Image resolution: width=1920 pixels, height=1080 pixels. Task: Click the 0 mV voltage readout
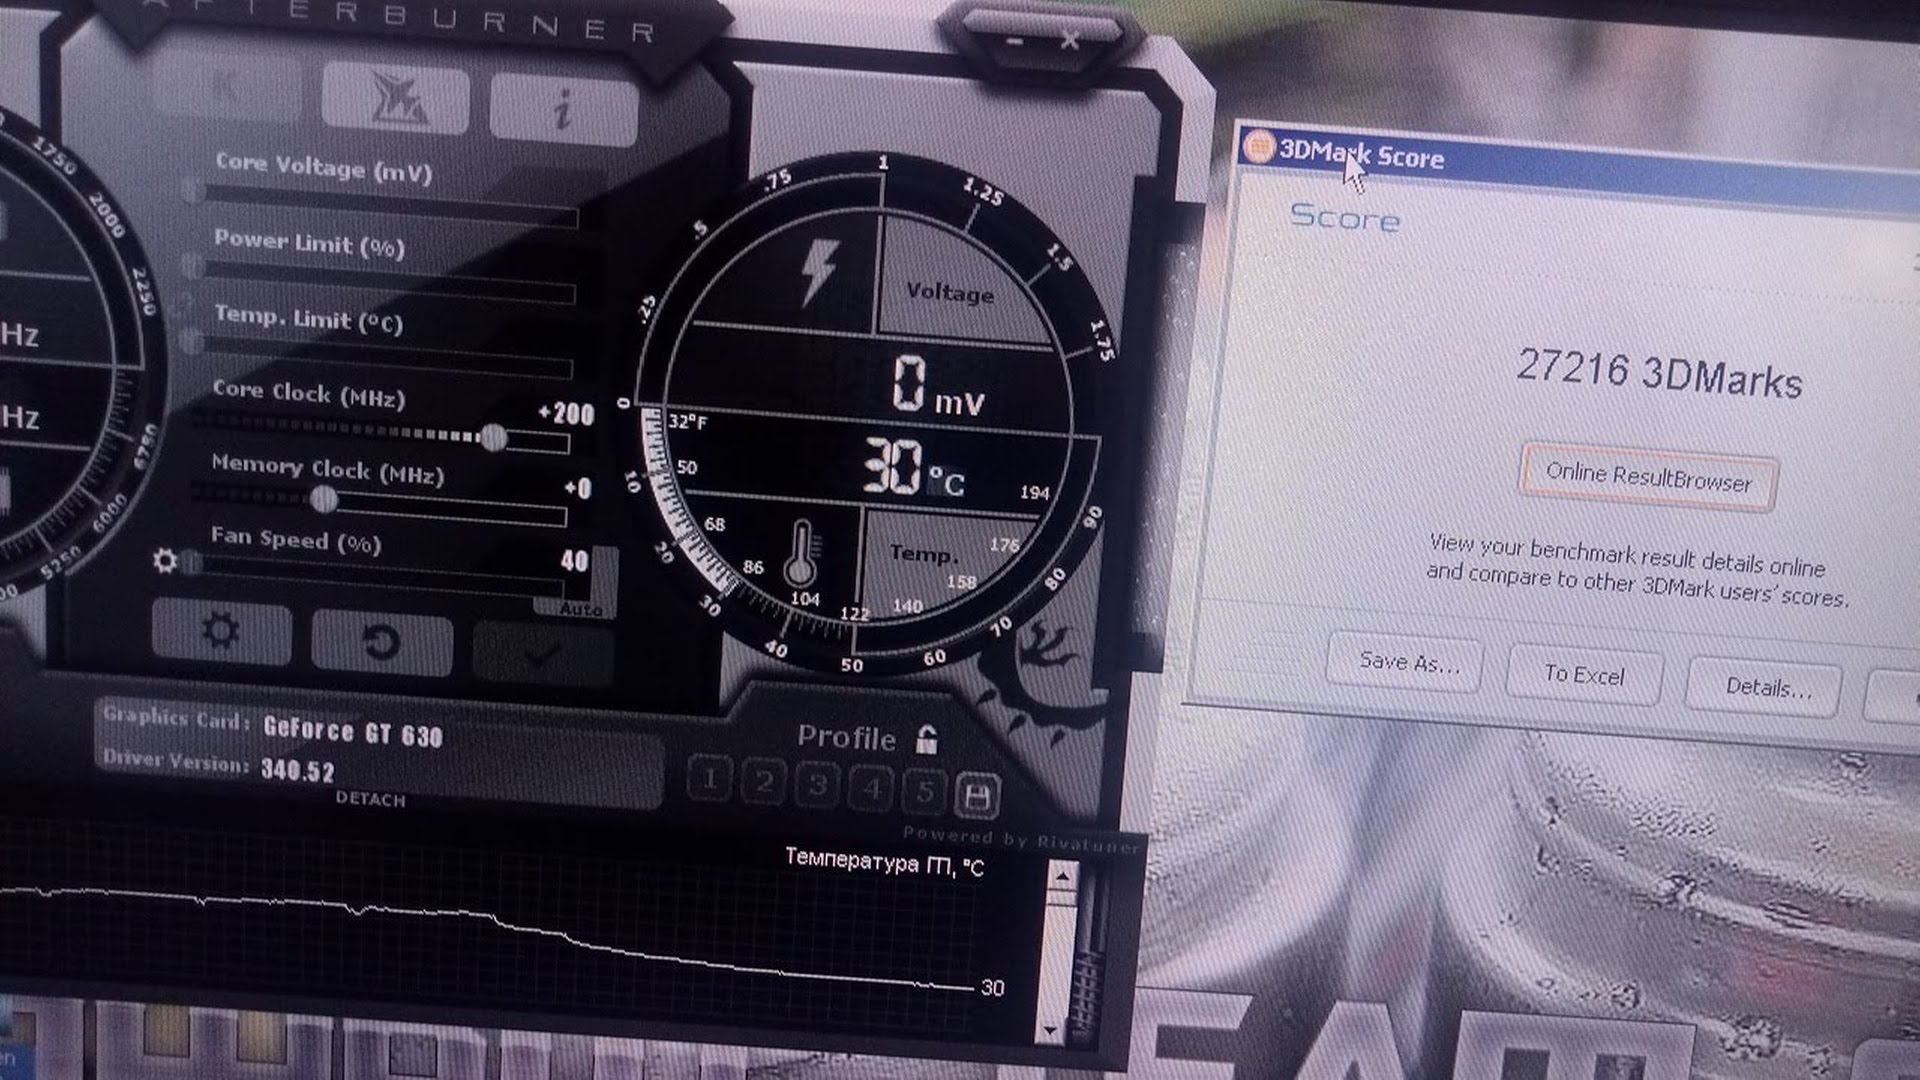938,388
